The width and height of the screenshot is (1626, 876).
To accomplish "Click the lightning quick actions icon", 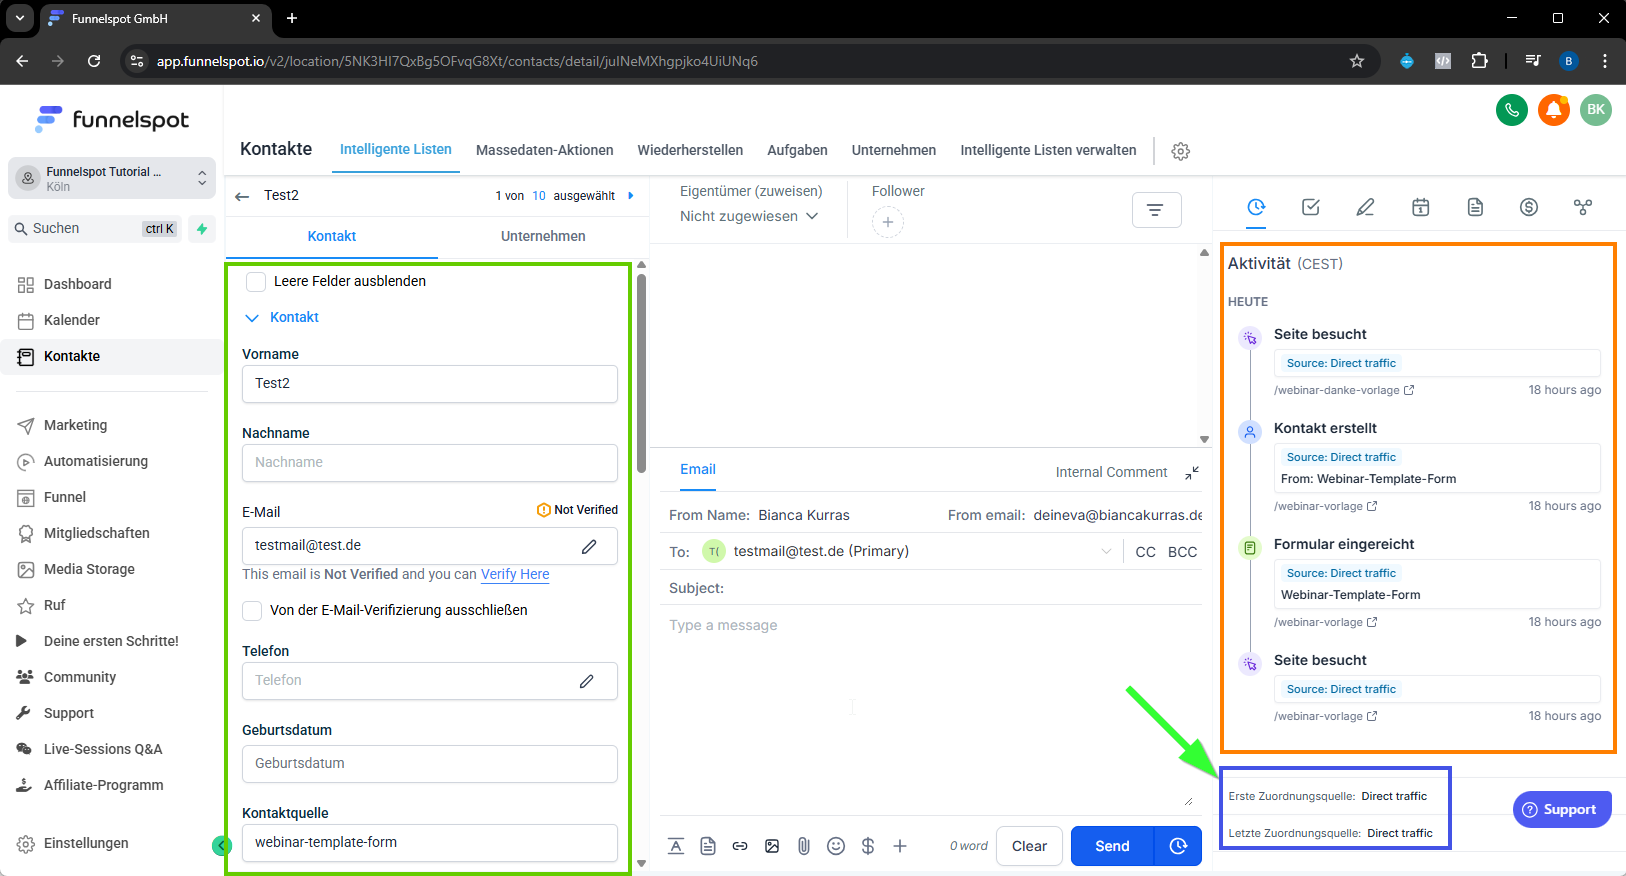I will pyautogui.click(x=202, y=229).
